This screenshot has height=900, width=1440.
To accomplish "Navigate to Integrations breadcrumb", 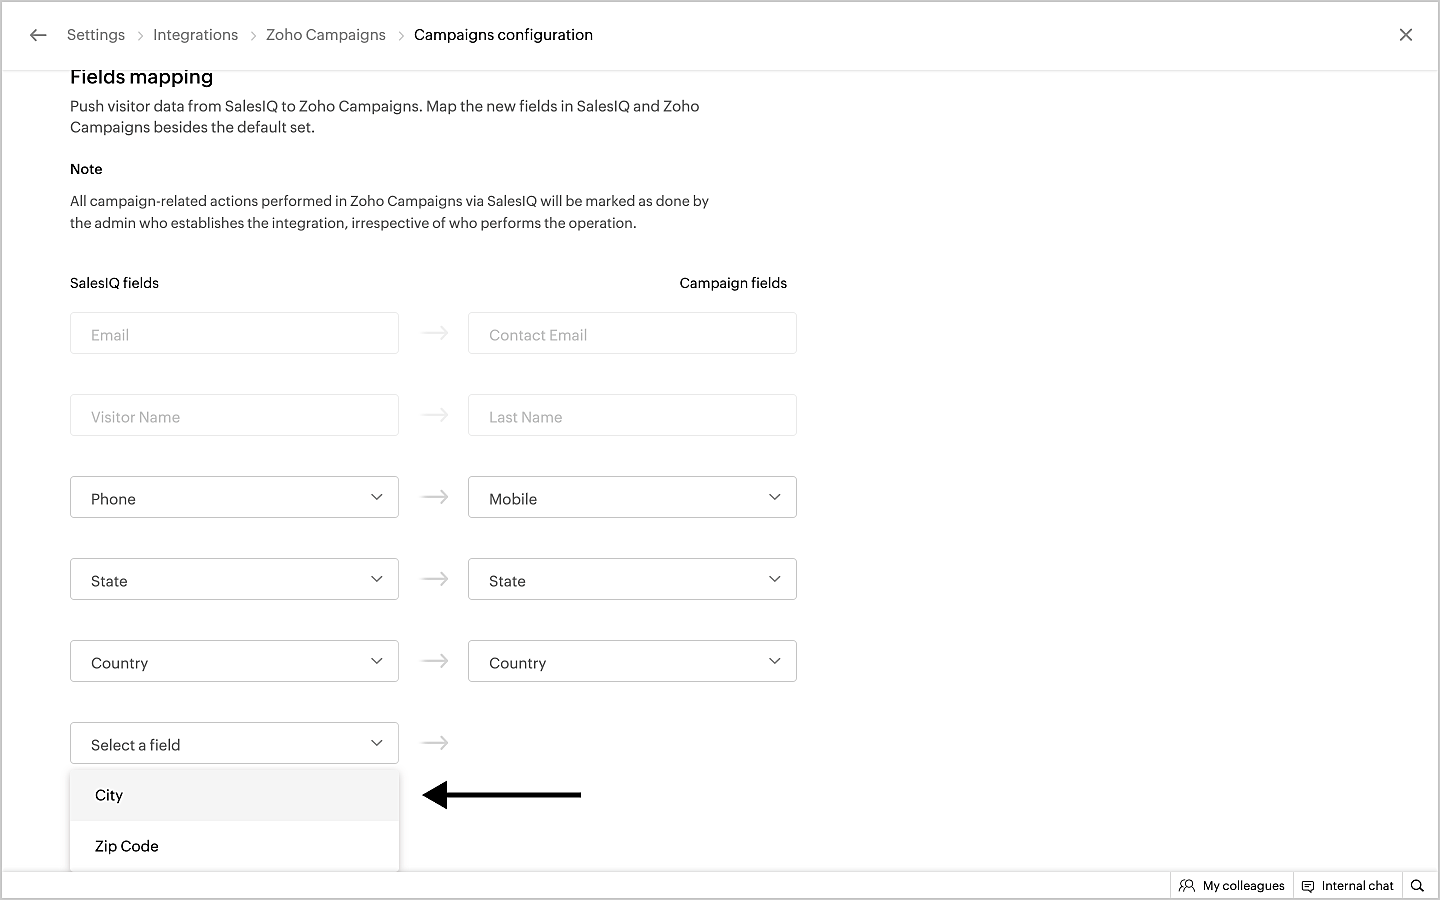I will coord(195,35).
